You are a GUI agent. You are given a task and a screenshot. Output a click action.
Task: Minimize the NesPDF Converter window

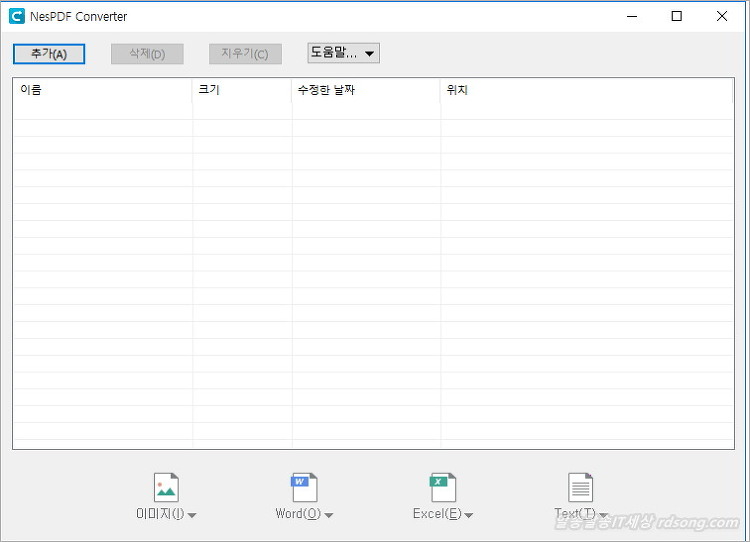[x=631, y=16]
